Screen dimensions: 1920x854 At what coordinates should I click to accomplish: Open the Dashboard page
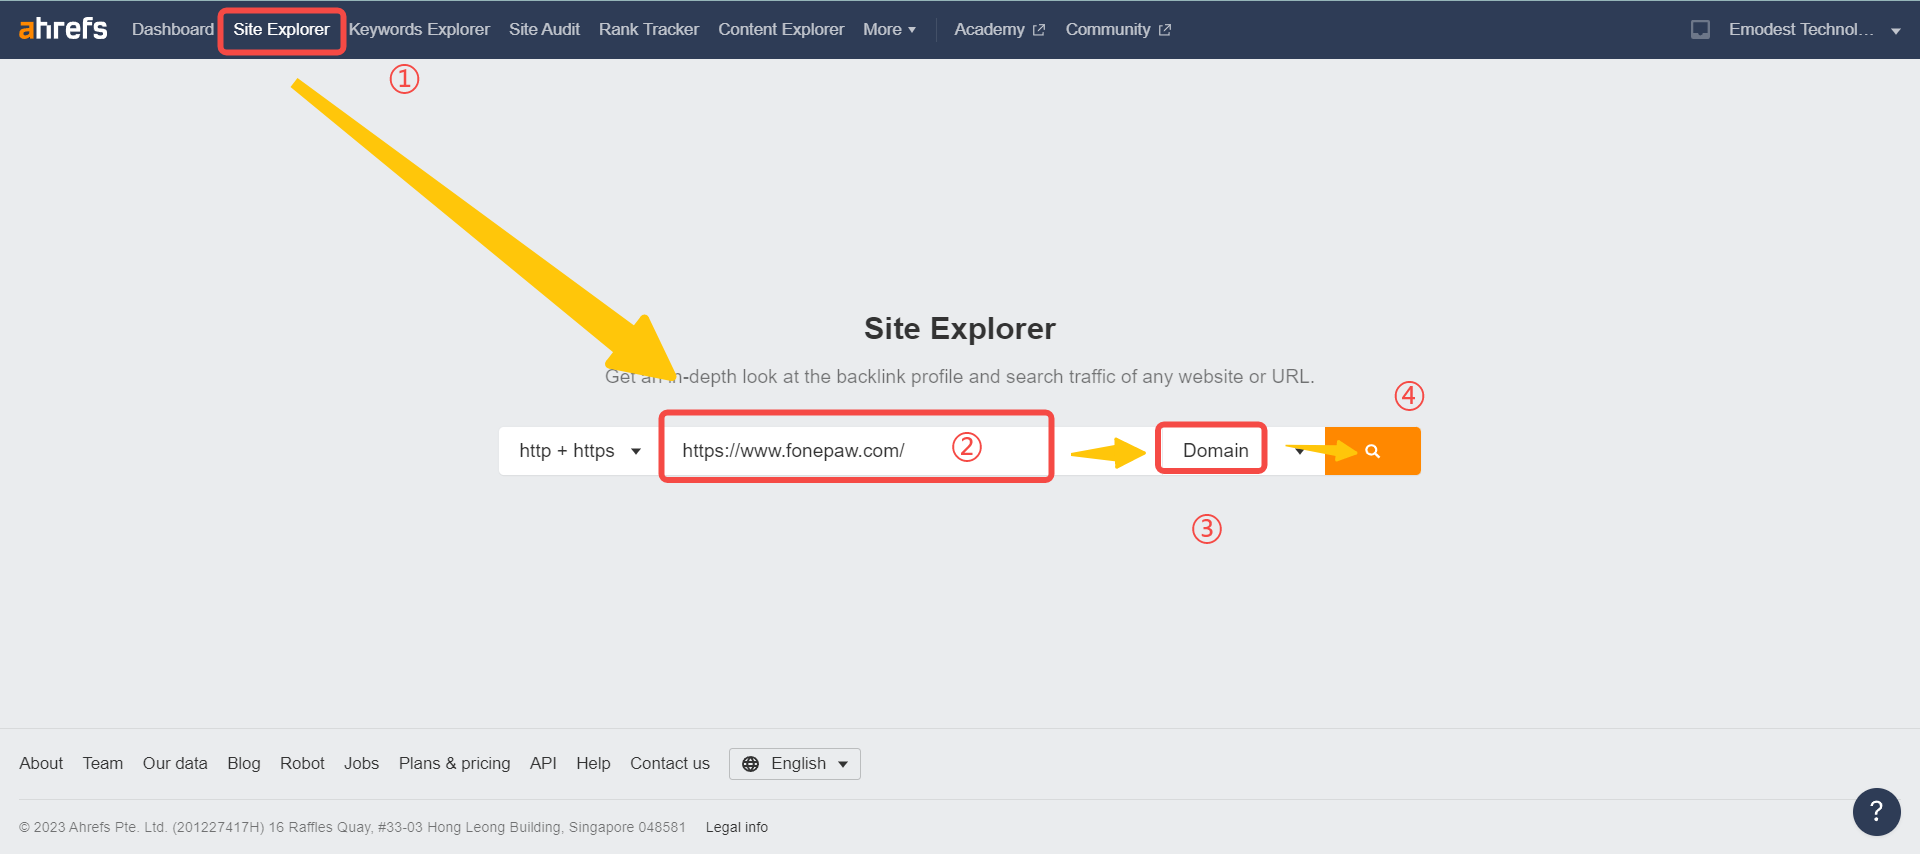173,30
